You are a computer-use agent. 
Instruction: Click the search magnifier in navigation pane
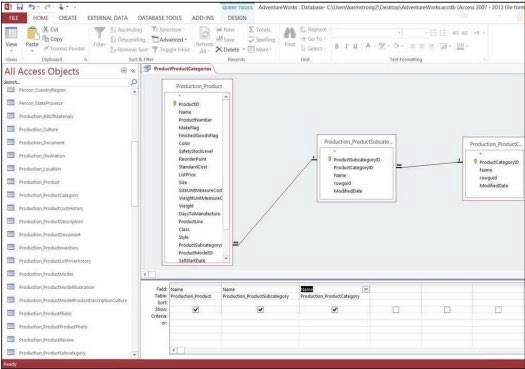[x=134, y=82]
